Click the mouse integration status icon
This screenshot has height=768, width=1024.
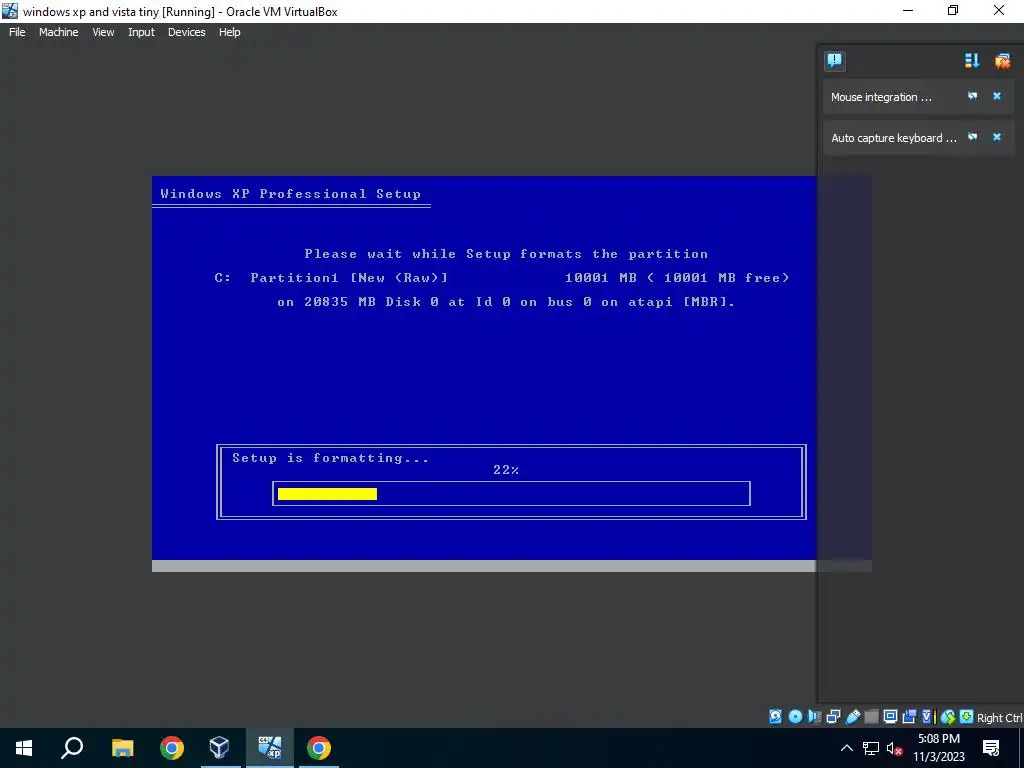[948, 716]
